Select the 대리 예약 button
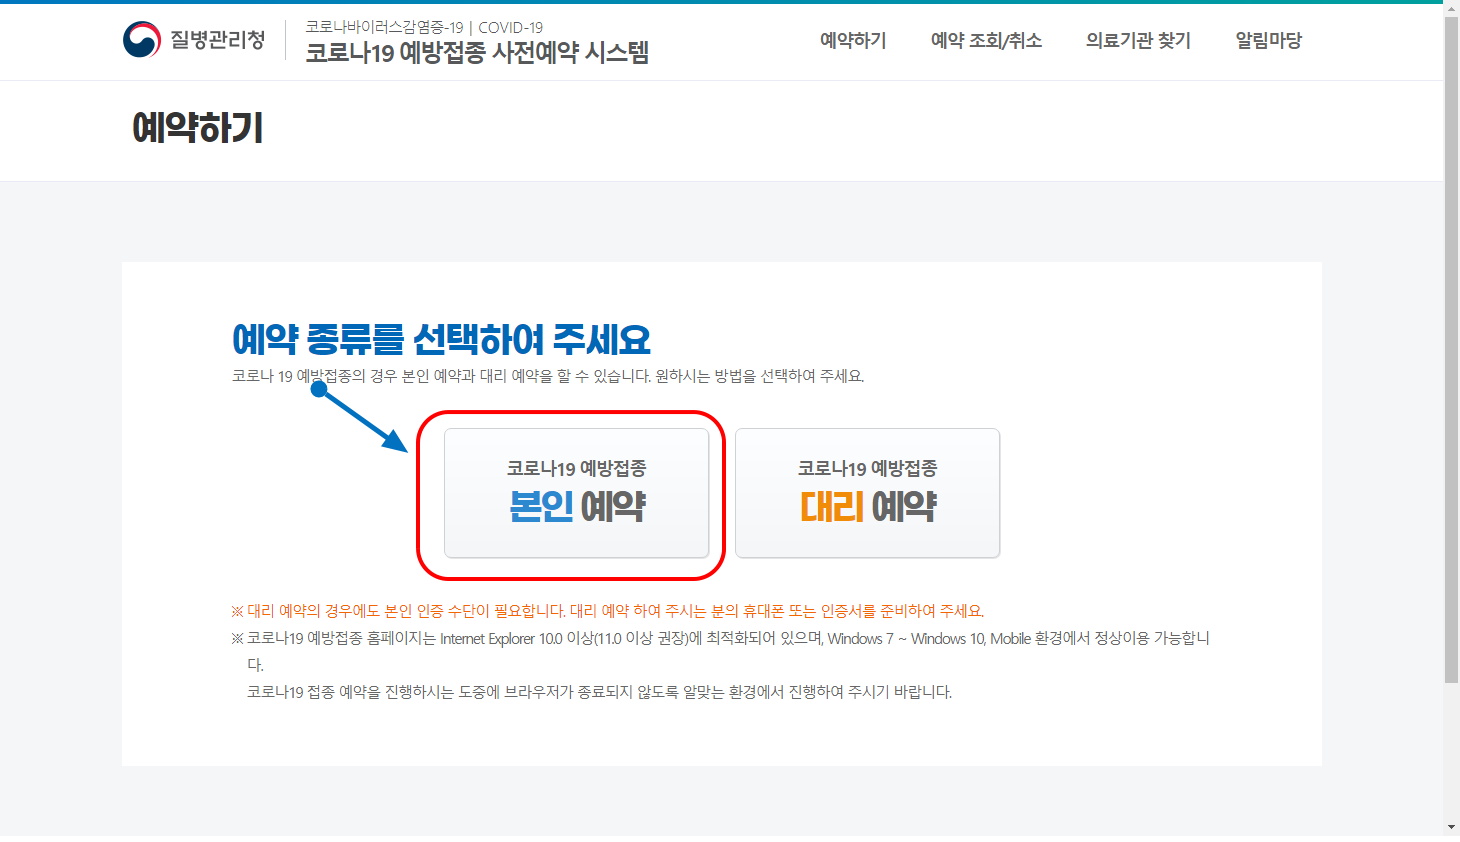Image resolution: width=1460 pixels, height=842 pixels. [x=868, y=493]
